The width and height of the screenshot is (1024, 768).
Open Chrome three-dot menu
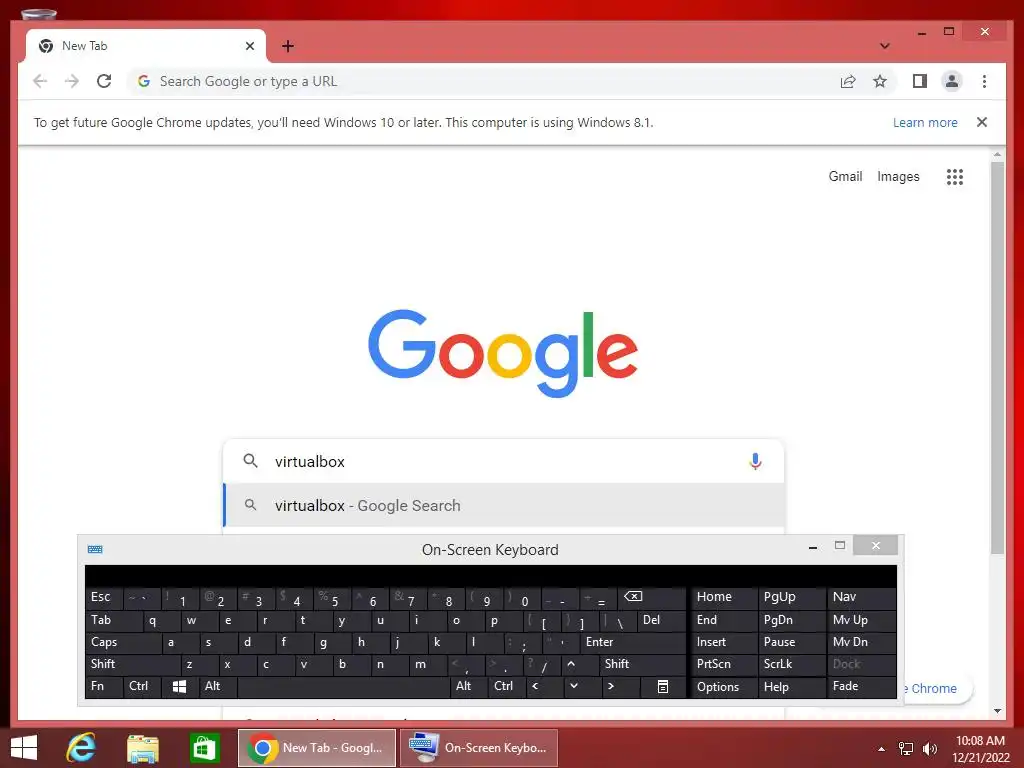click(984, 81)
